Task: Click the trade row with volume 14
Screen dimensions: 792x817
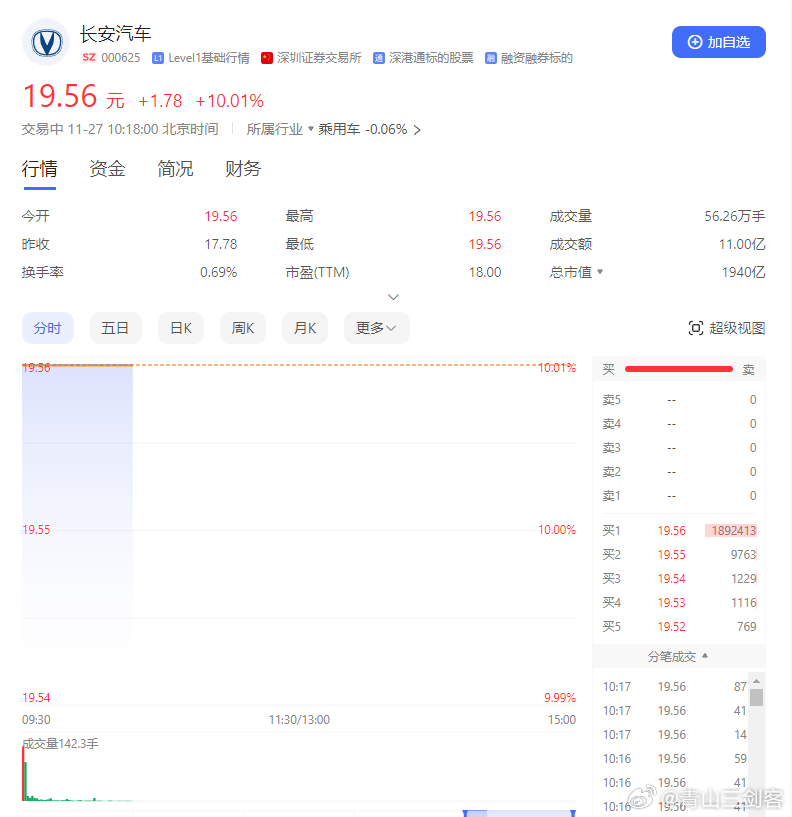Action: (675, 735)
